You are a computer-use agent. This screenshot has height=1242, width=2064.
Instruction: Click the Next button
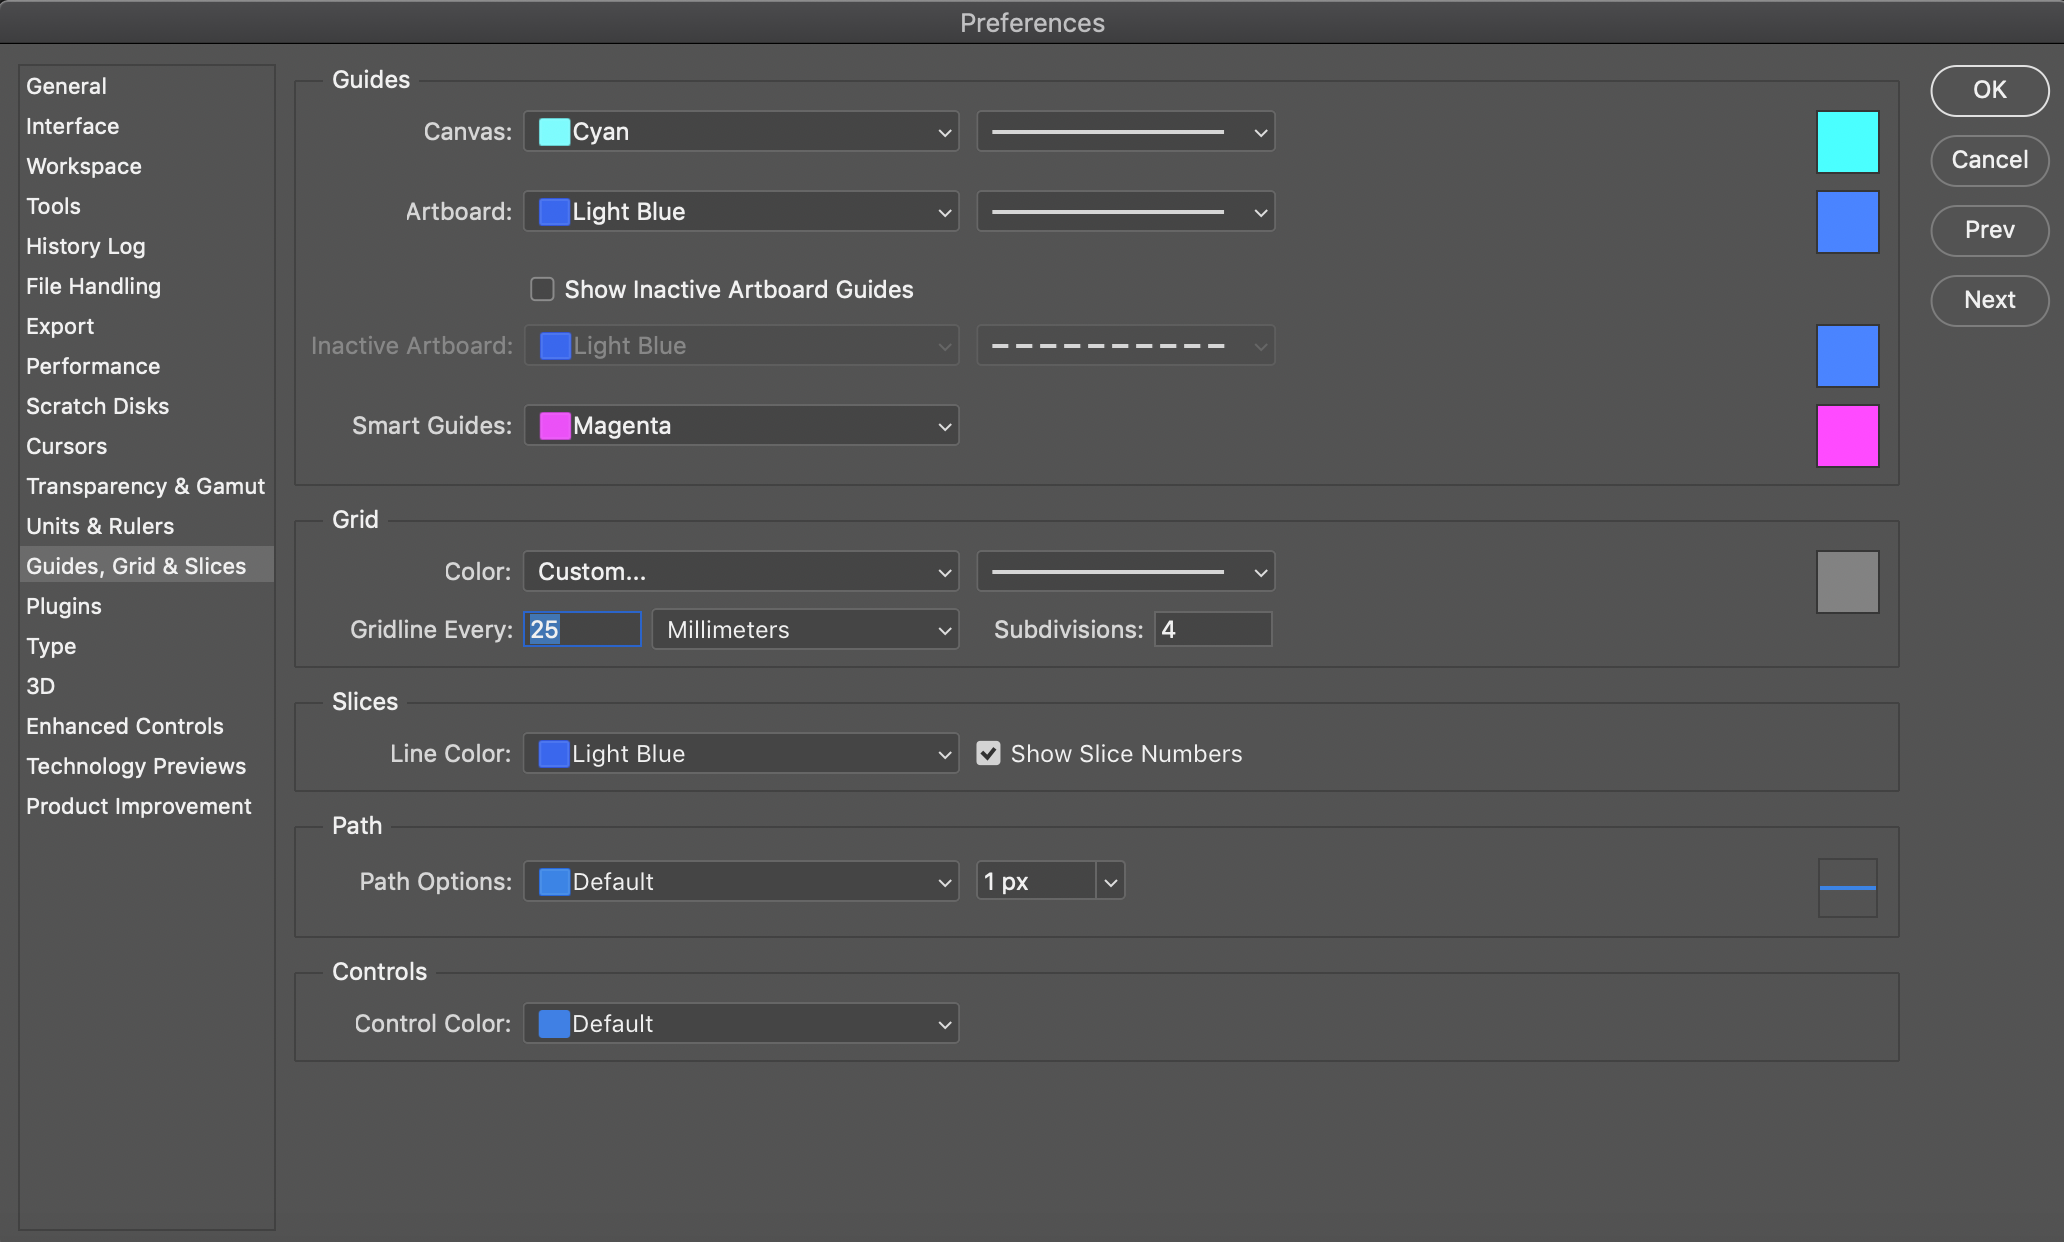coord(1989,300)
